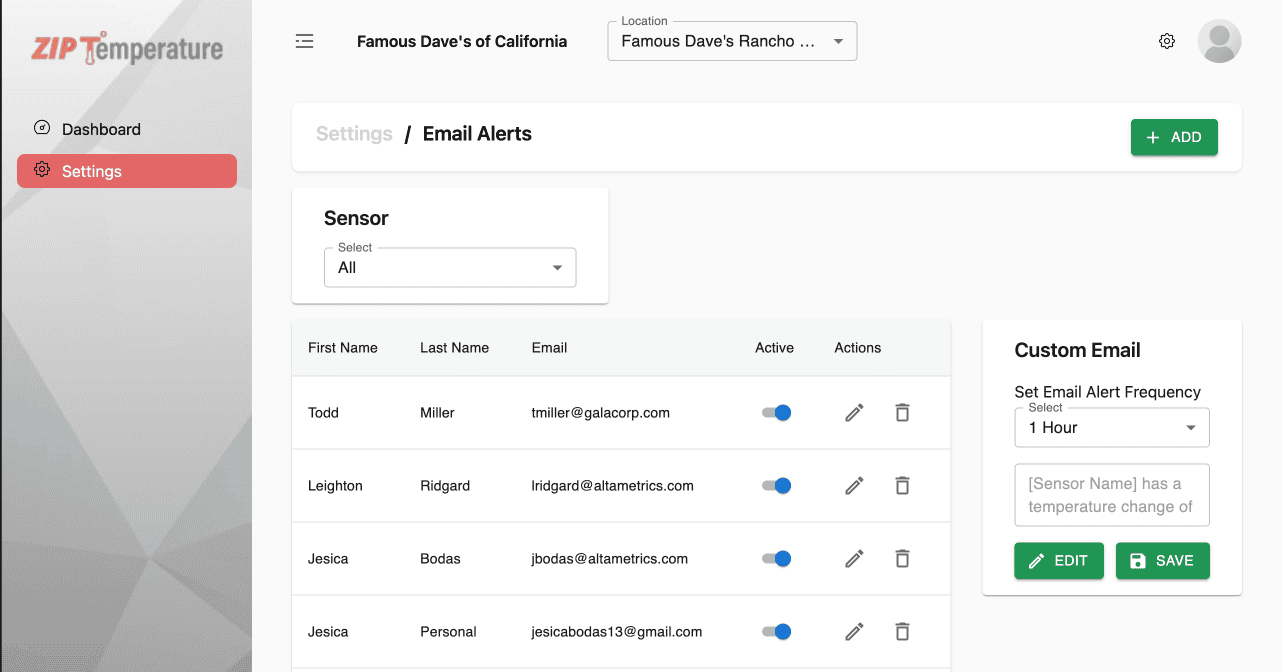Delete Todd Miller's email alert
The height and width of the screenshot is (672, 1282).
(902, 413)
